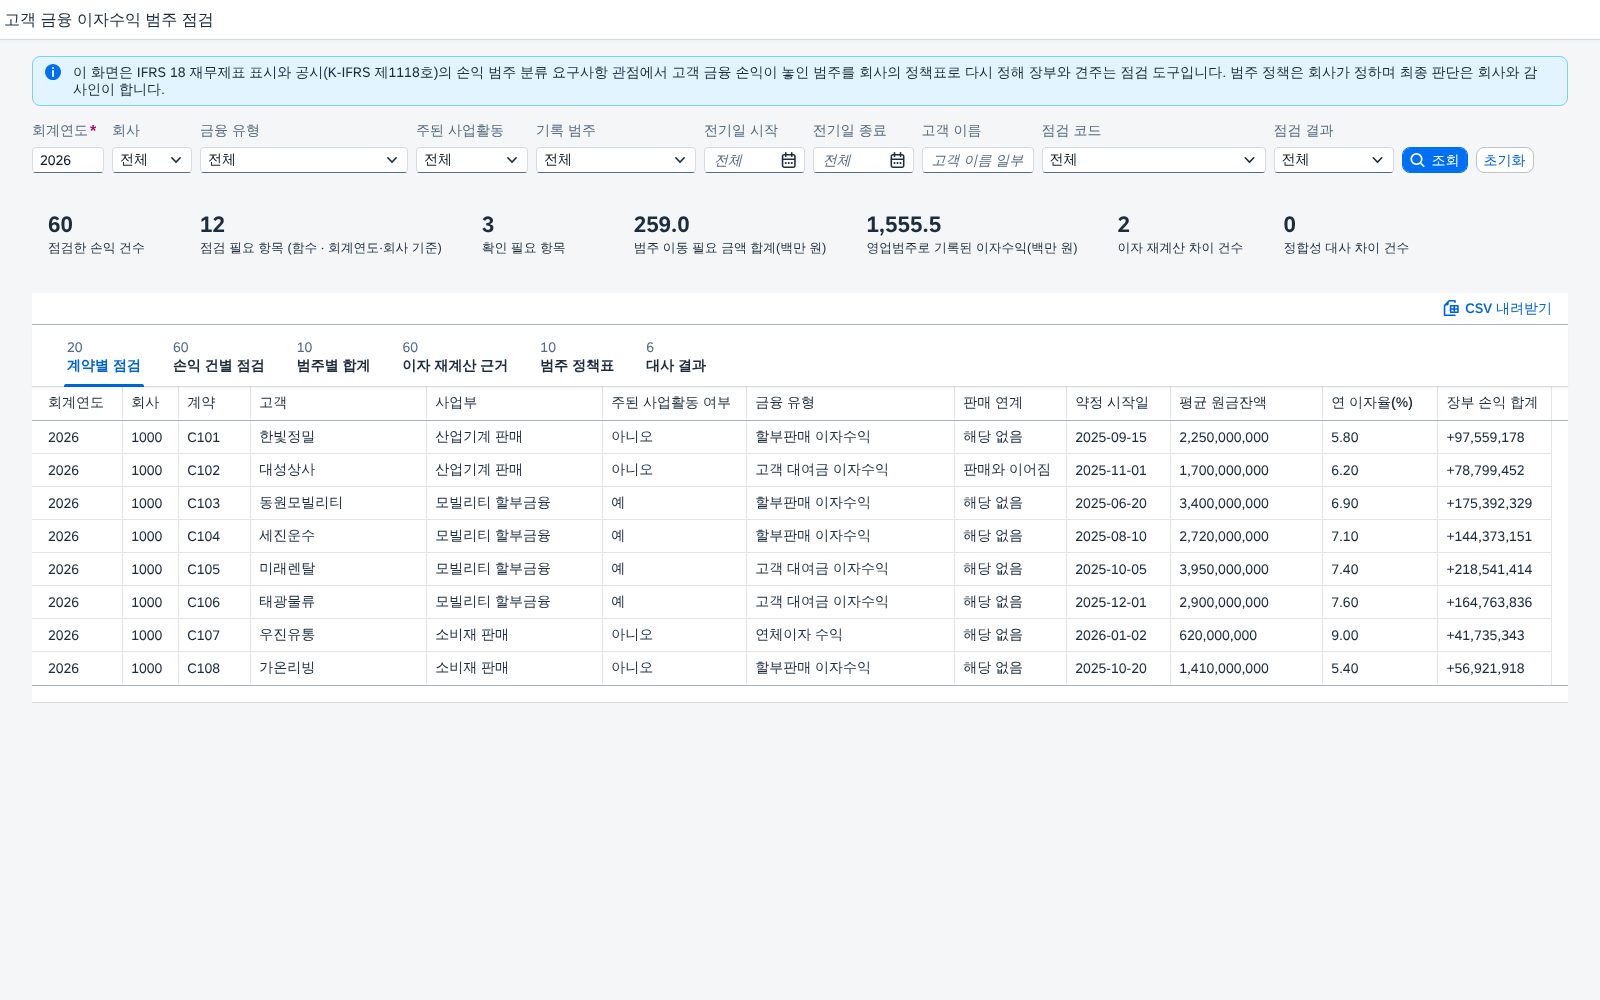Image resolution: width=1600 pixels, height=1000 pixels.
Task: Open the 전기일 시작 calendar picker icon
Action: pos(789,160)
